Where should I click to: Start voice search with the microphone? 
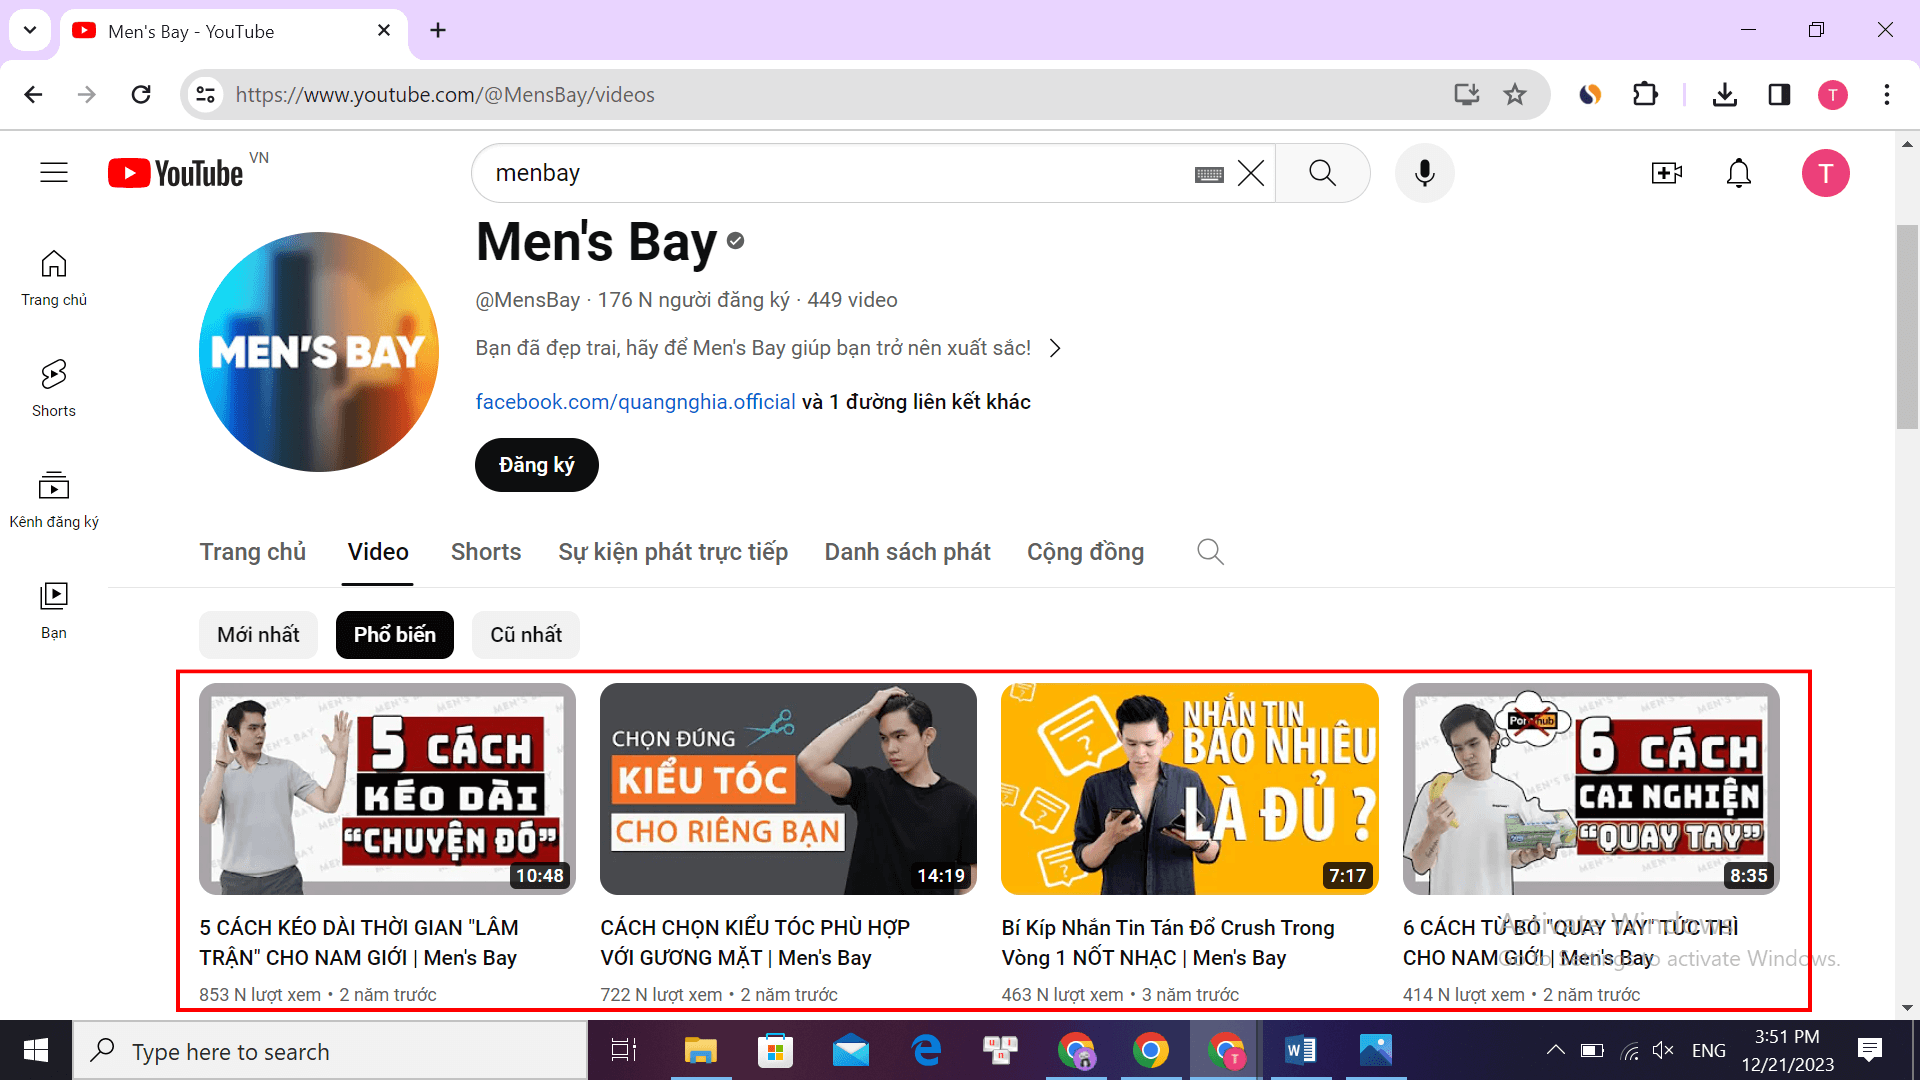coord(1425,173)
